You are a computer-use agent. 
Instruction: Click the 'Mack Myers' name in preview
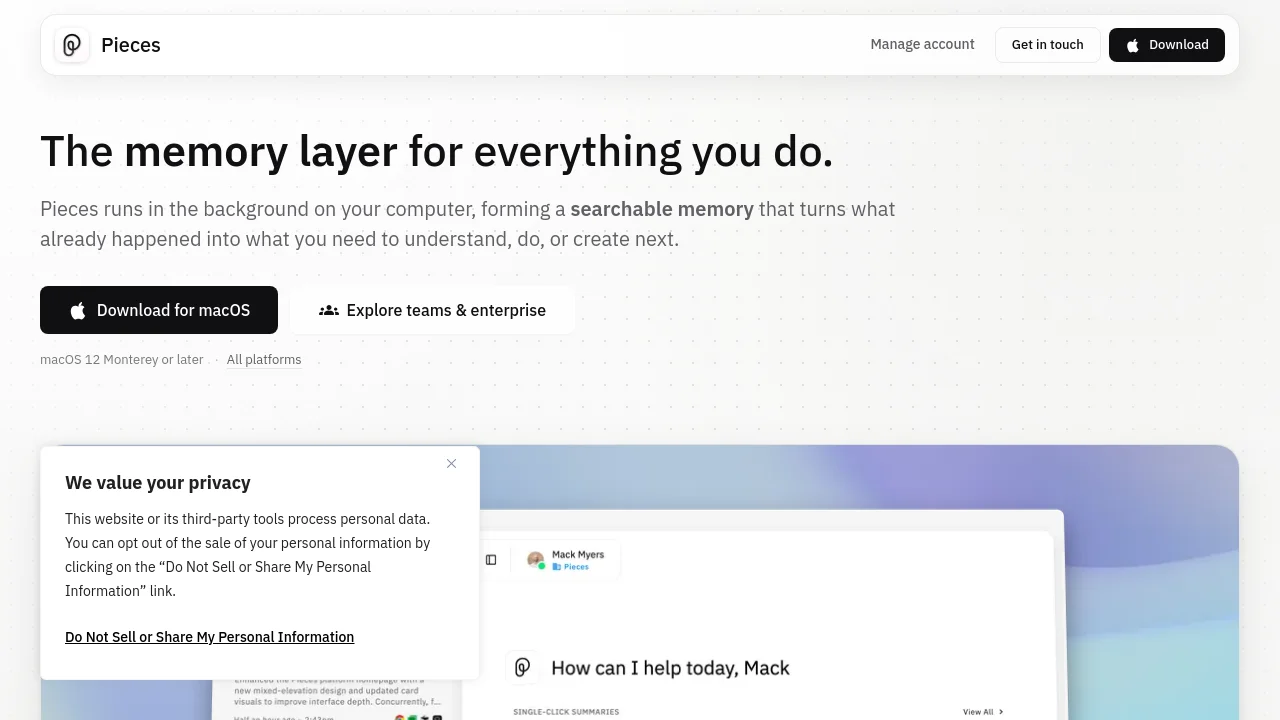tap(578, 554)
